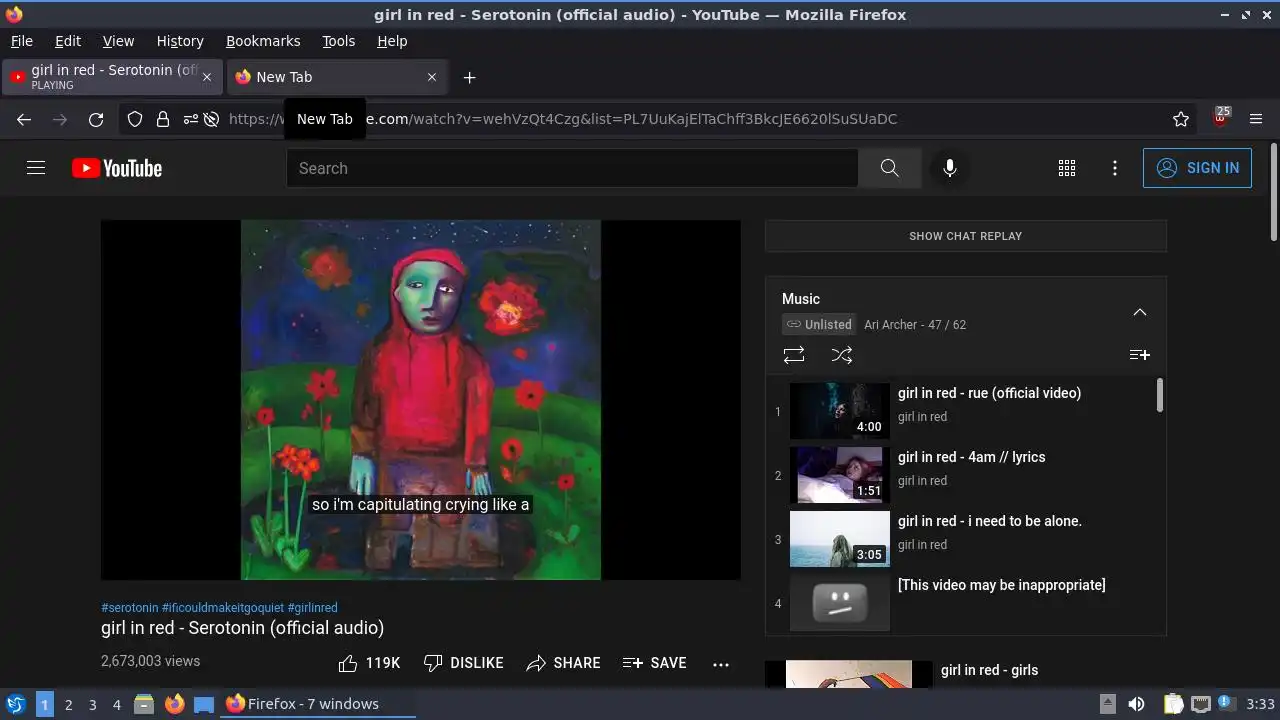This screenshot has width=1280, height=720.
Task: Open recommended video girl in red - girls
Action: (989, 670)
